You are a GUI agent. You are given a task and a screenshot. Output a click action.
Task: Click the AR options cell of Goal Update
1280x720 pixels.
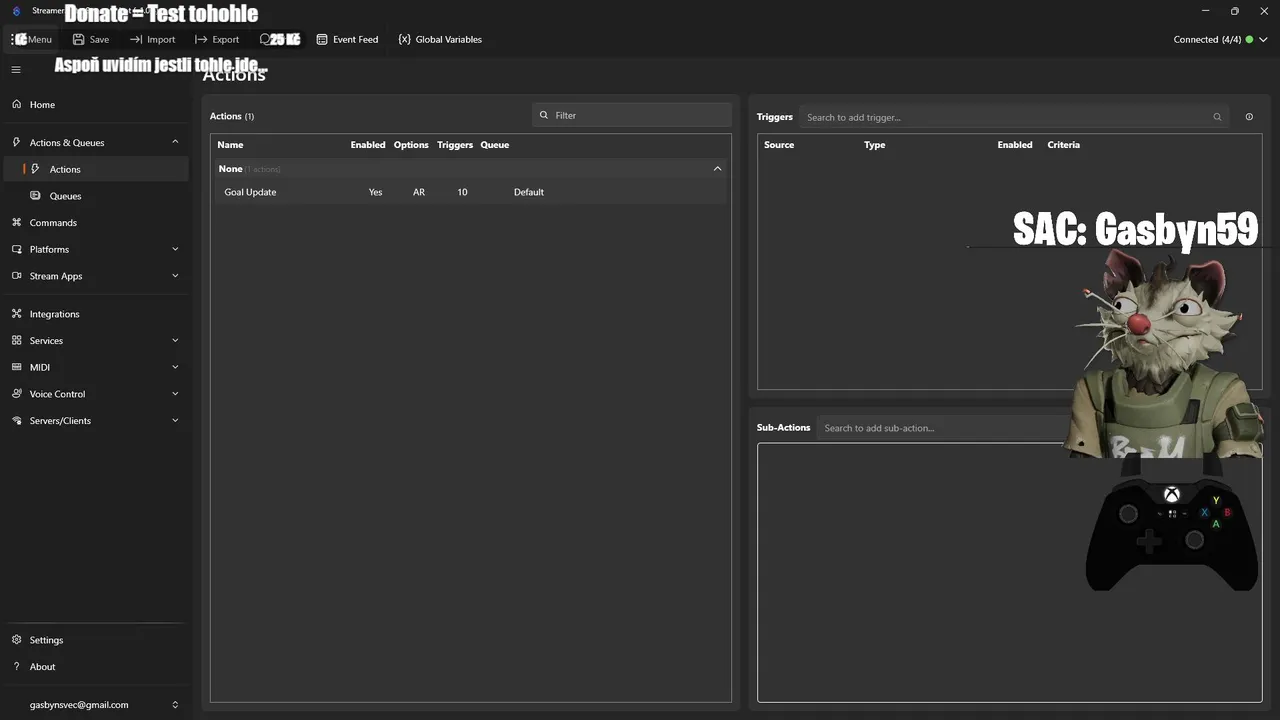pyautogui.click(x=419, y=192)
